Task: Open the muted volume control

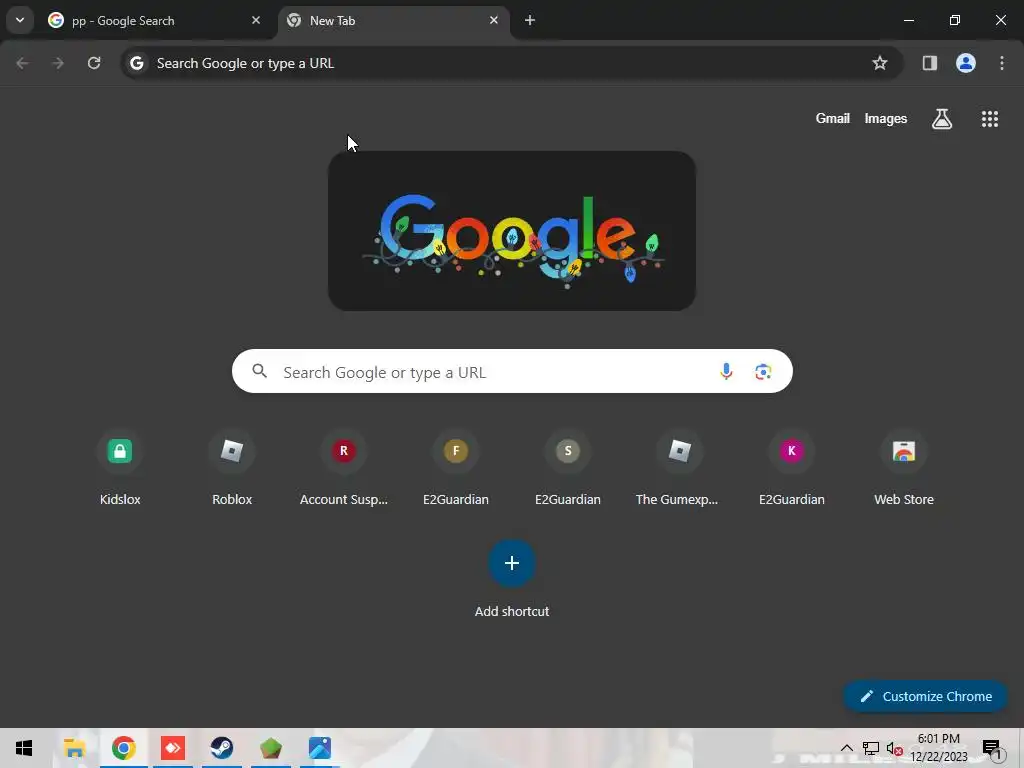Action: click(x=894, y=748)
